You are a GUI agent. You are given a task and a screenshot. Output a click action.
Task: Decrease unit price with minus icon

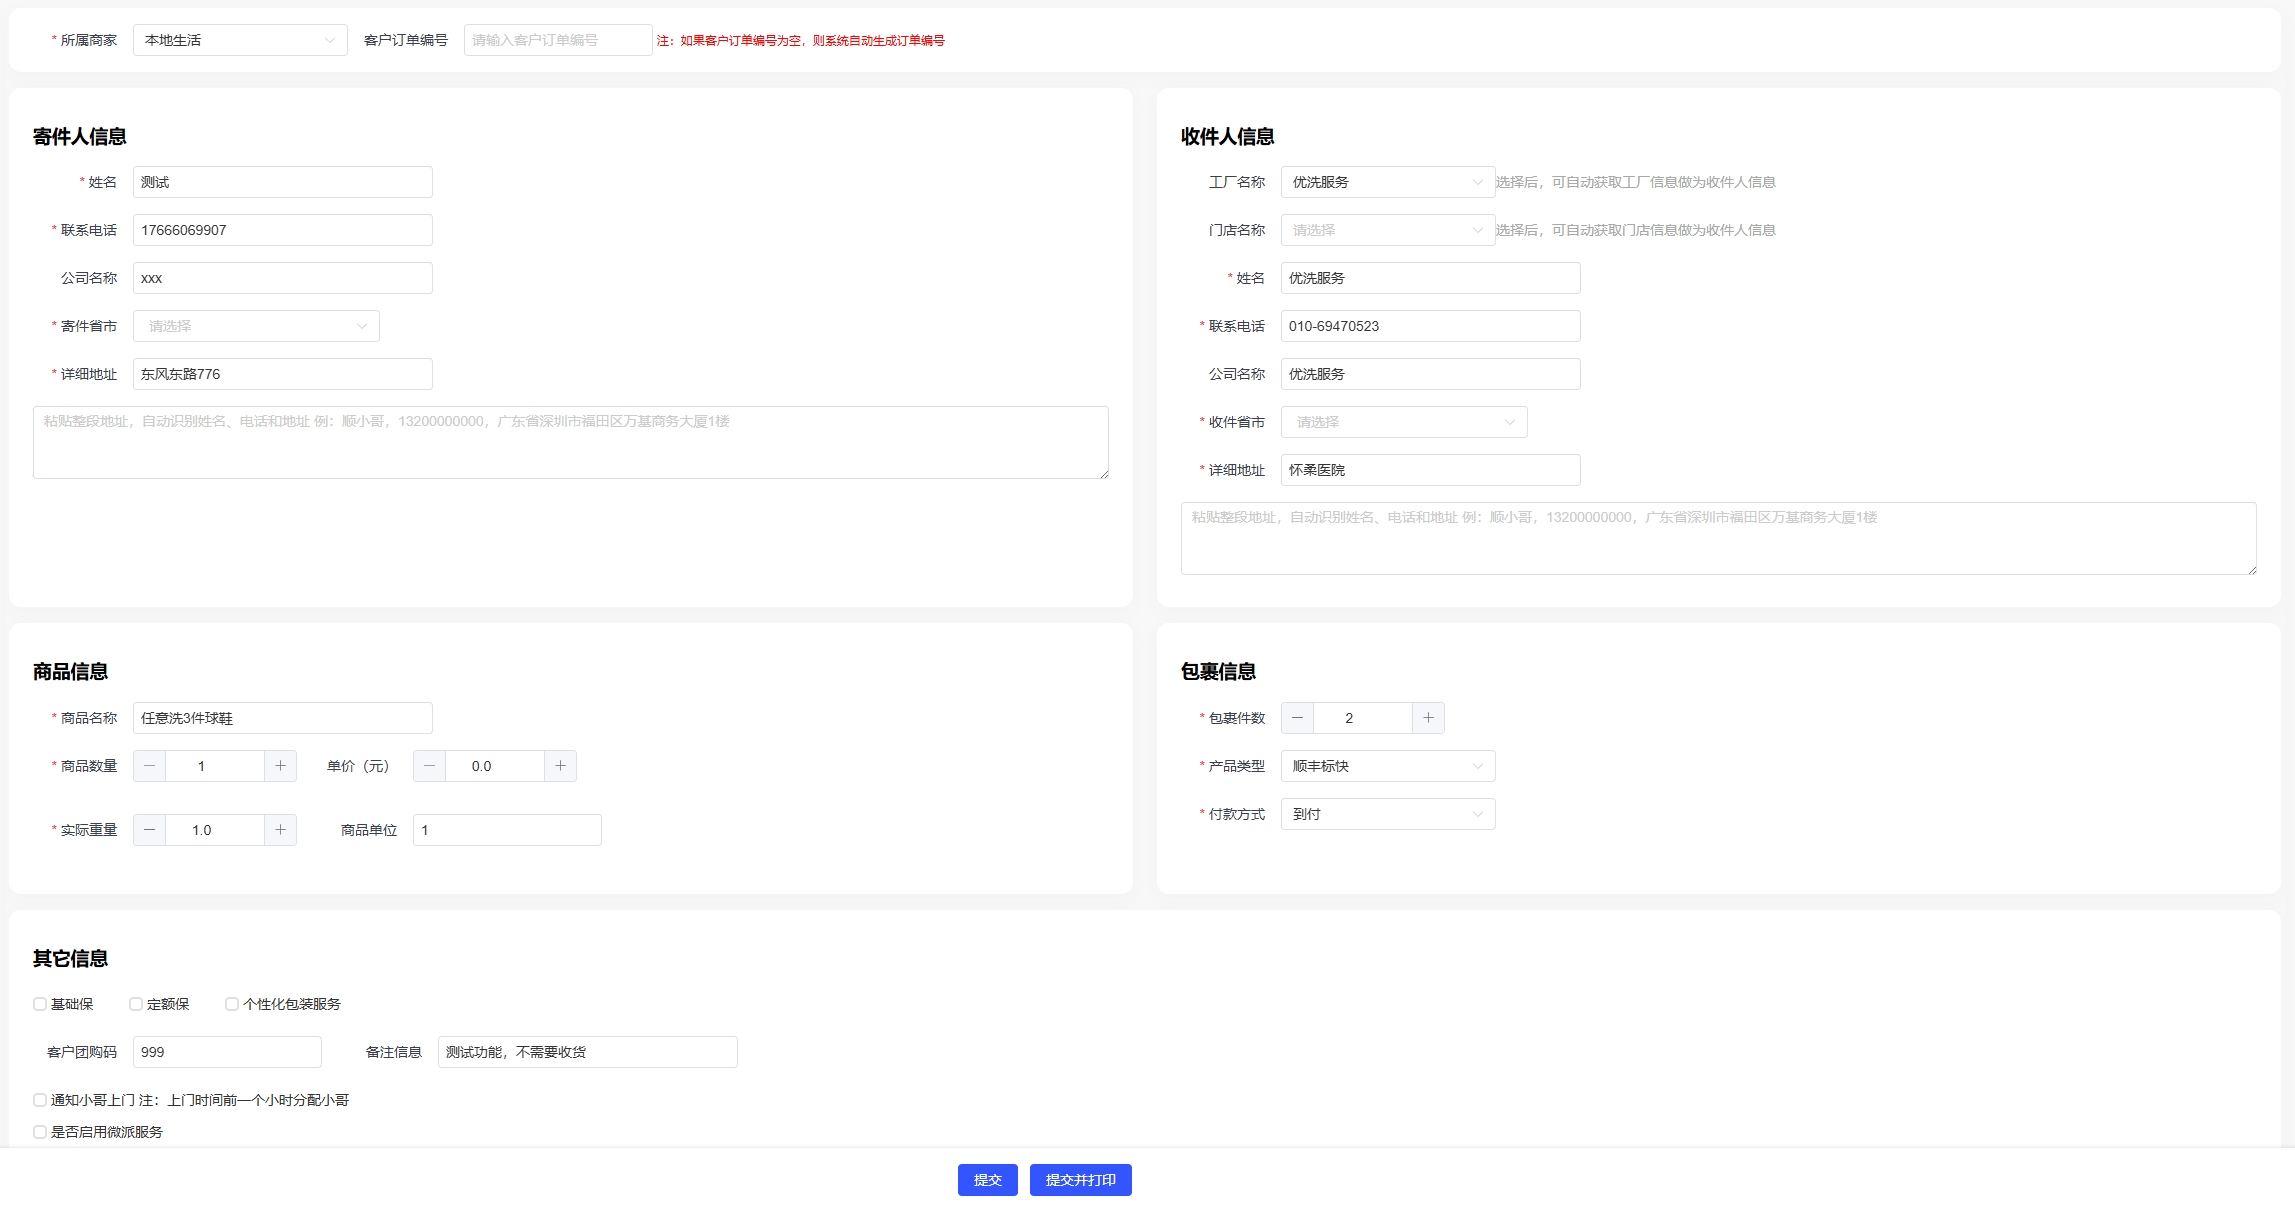(x=429, y=766)
